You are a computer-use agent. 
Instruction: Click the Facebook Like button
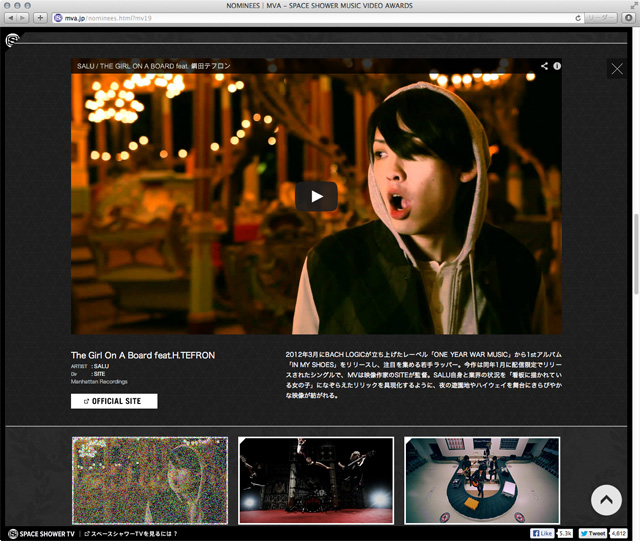(x=542, y=534)
